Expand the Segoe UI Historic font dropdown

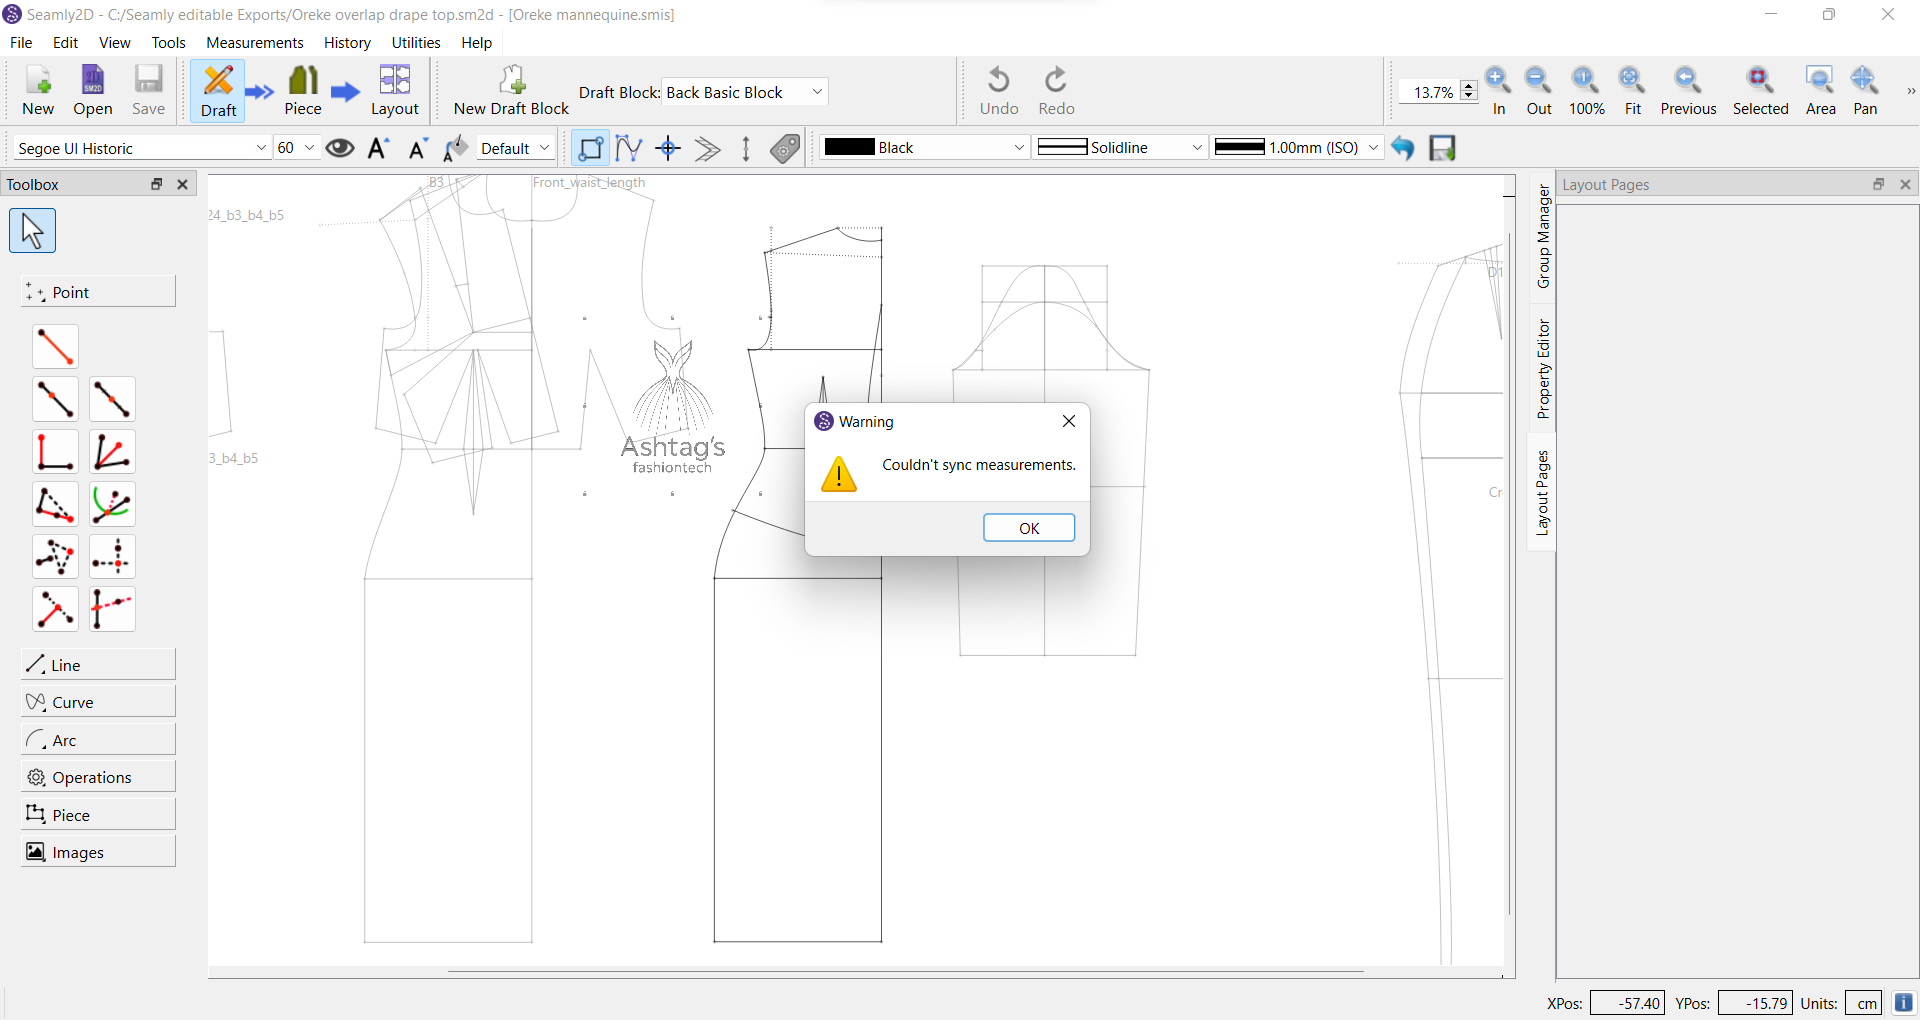(141, 148)
